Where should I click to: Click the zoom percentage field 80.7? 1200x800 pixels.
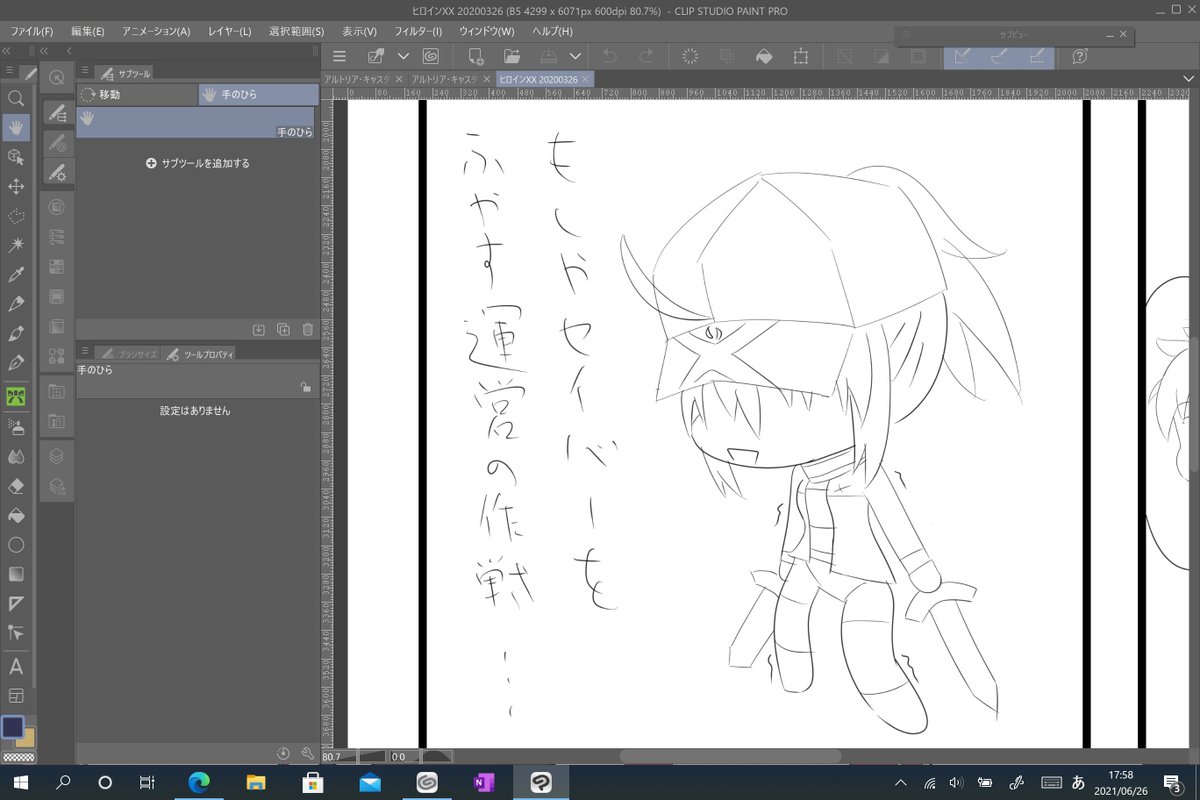[x=332, y=757]
